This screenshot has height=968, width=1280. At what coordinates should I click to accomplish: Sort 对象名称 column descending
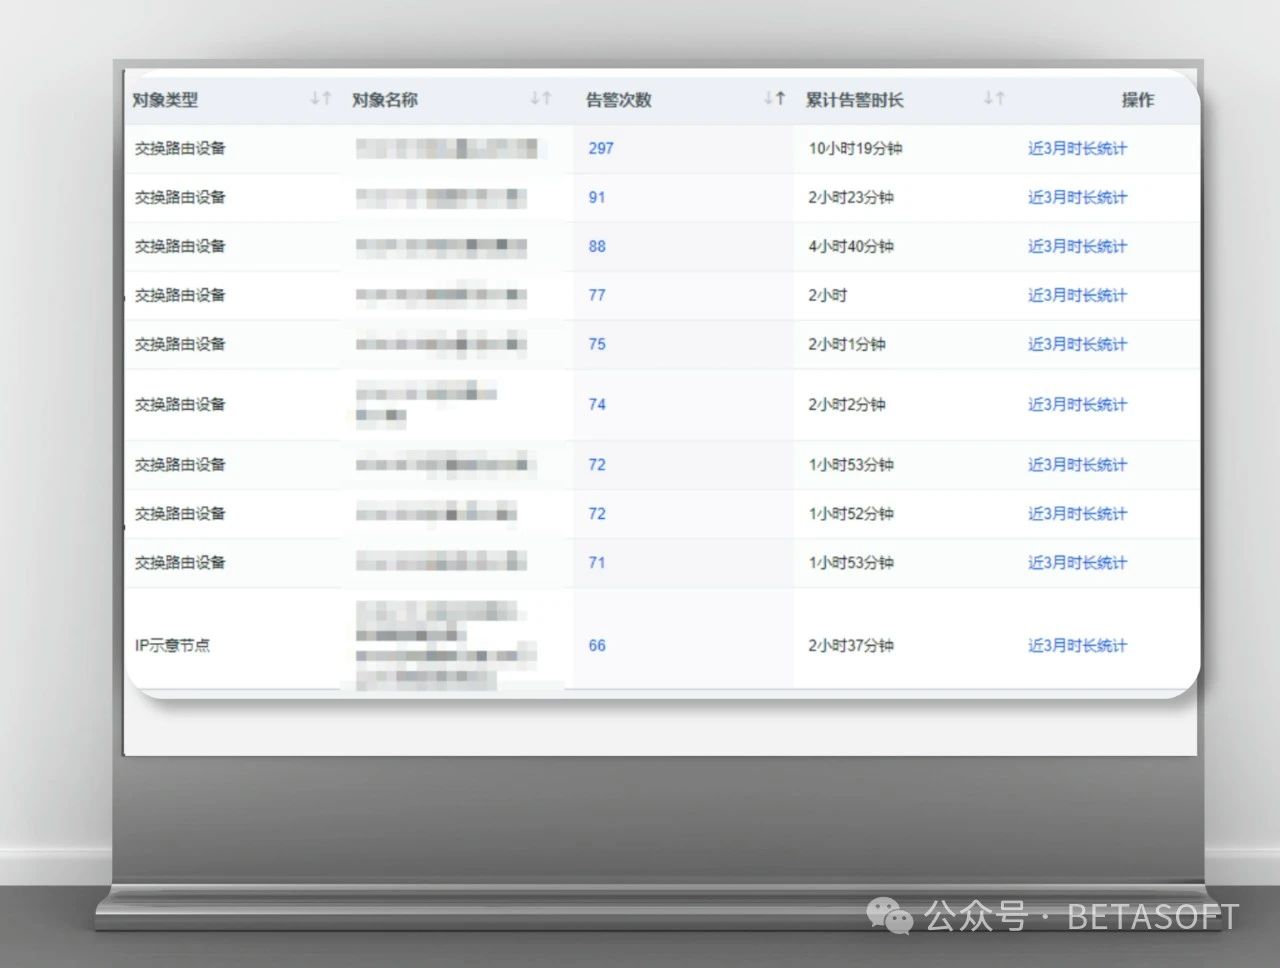pos(537,98)
